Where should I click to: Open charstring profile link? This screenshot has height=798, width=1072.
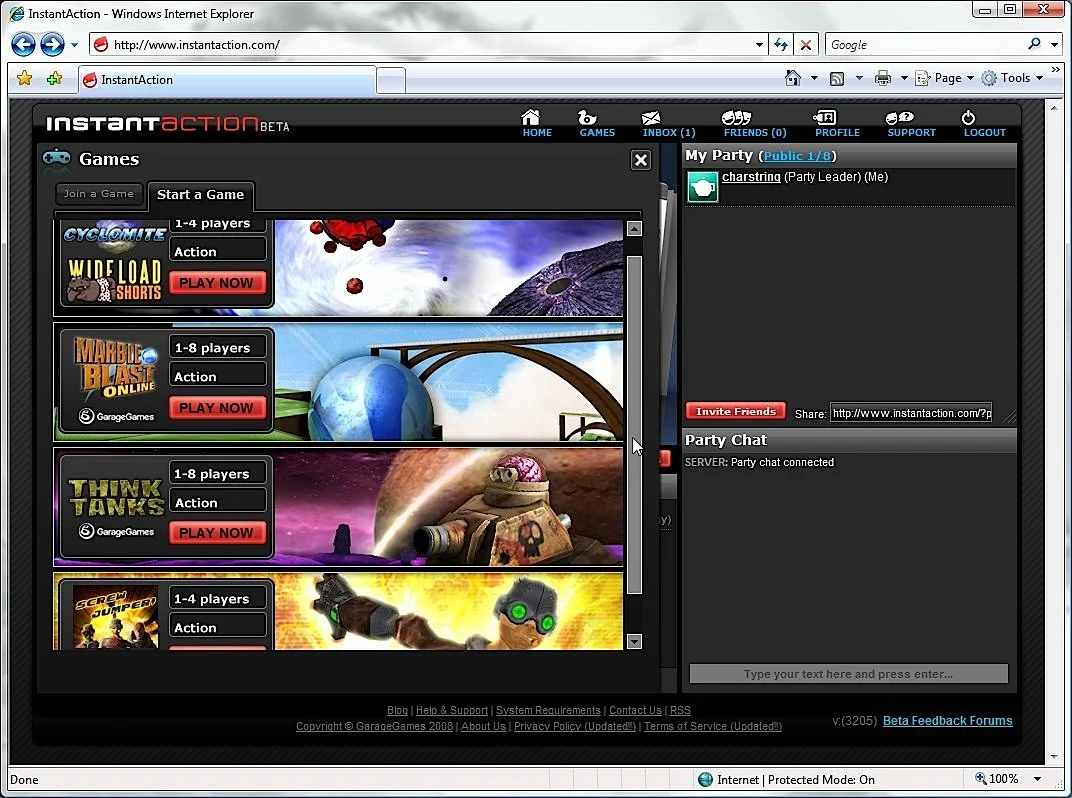point(751,176)
